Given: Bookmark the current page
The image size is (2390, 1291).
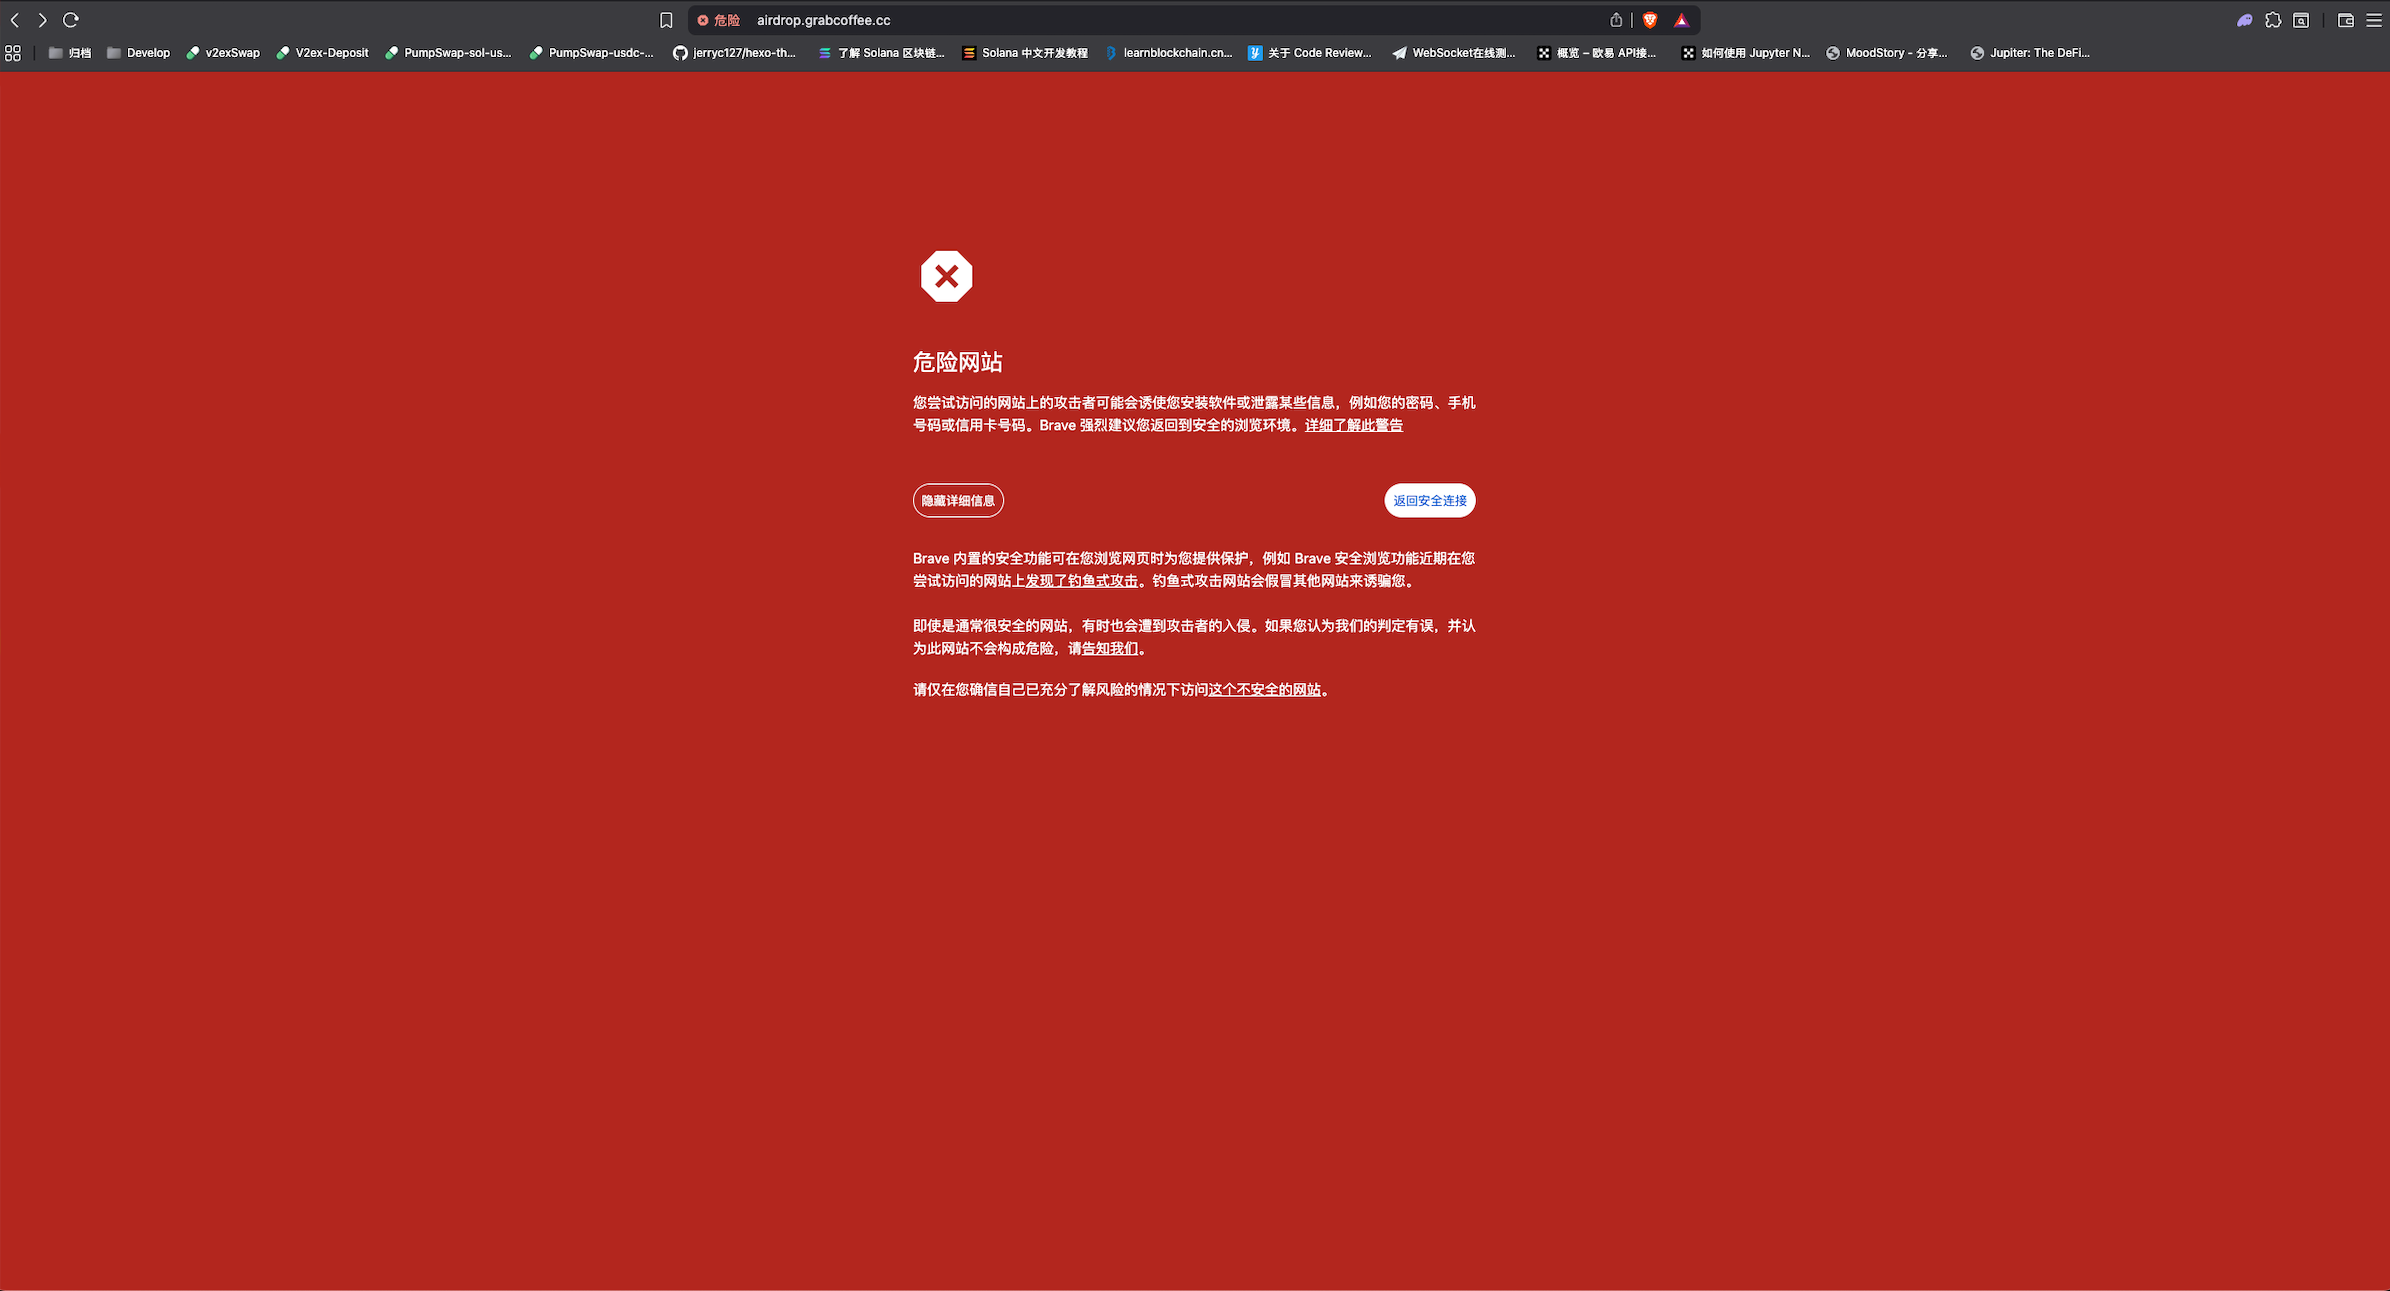Looking at the screenshot, I should [665, 19].
